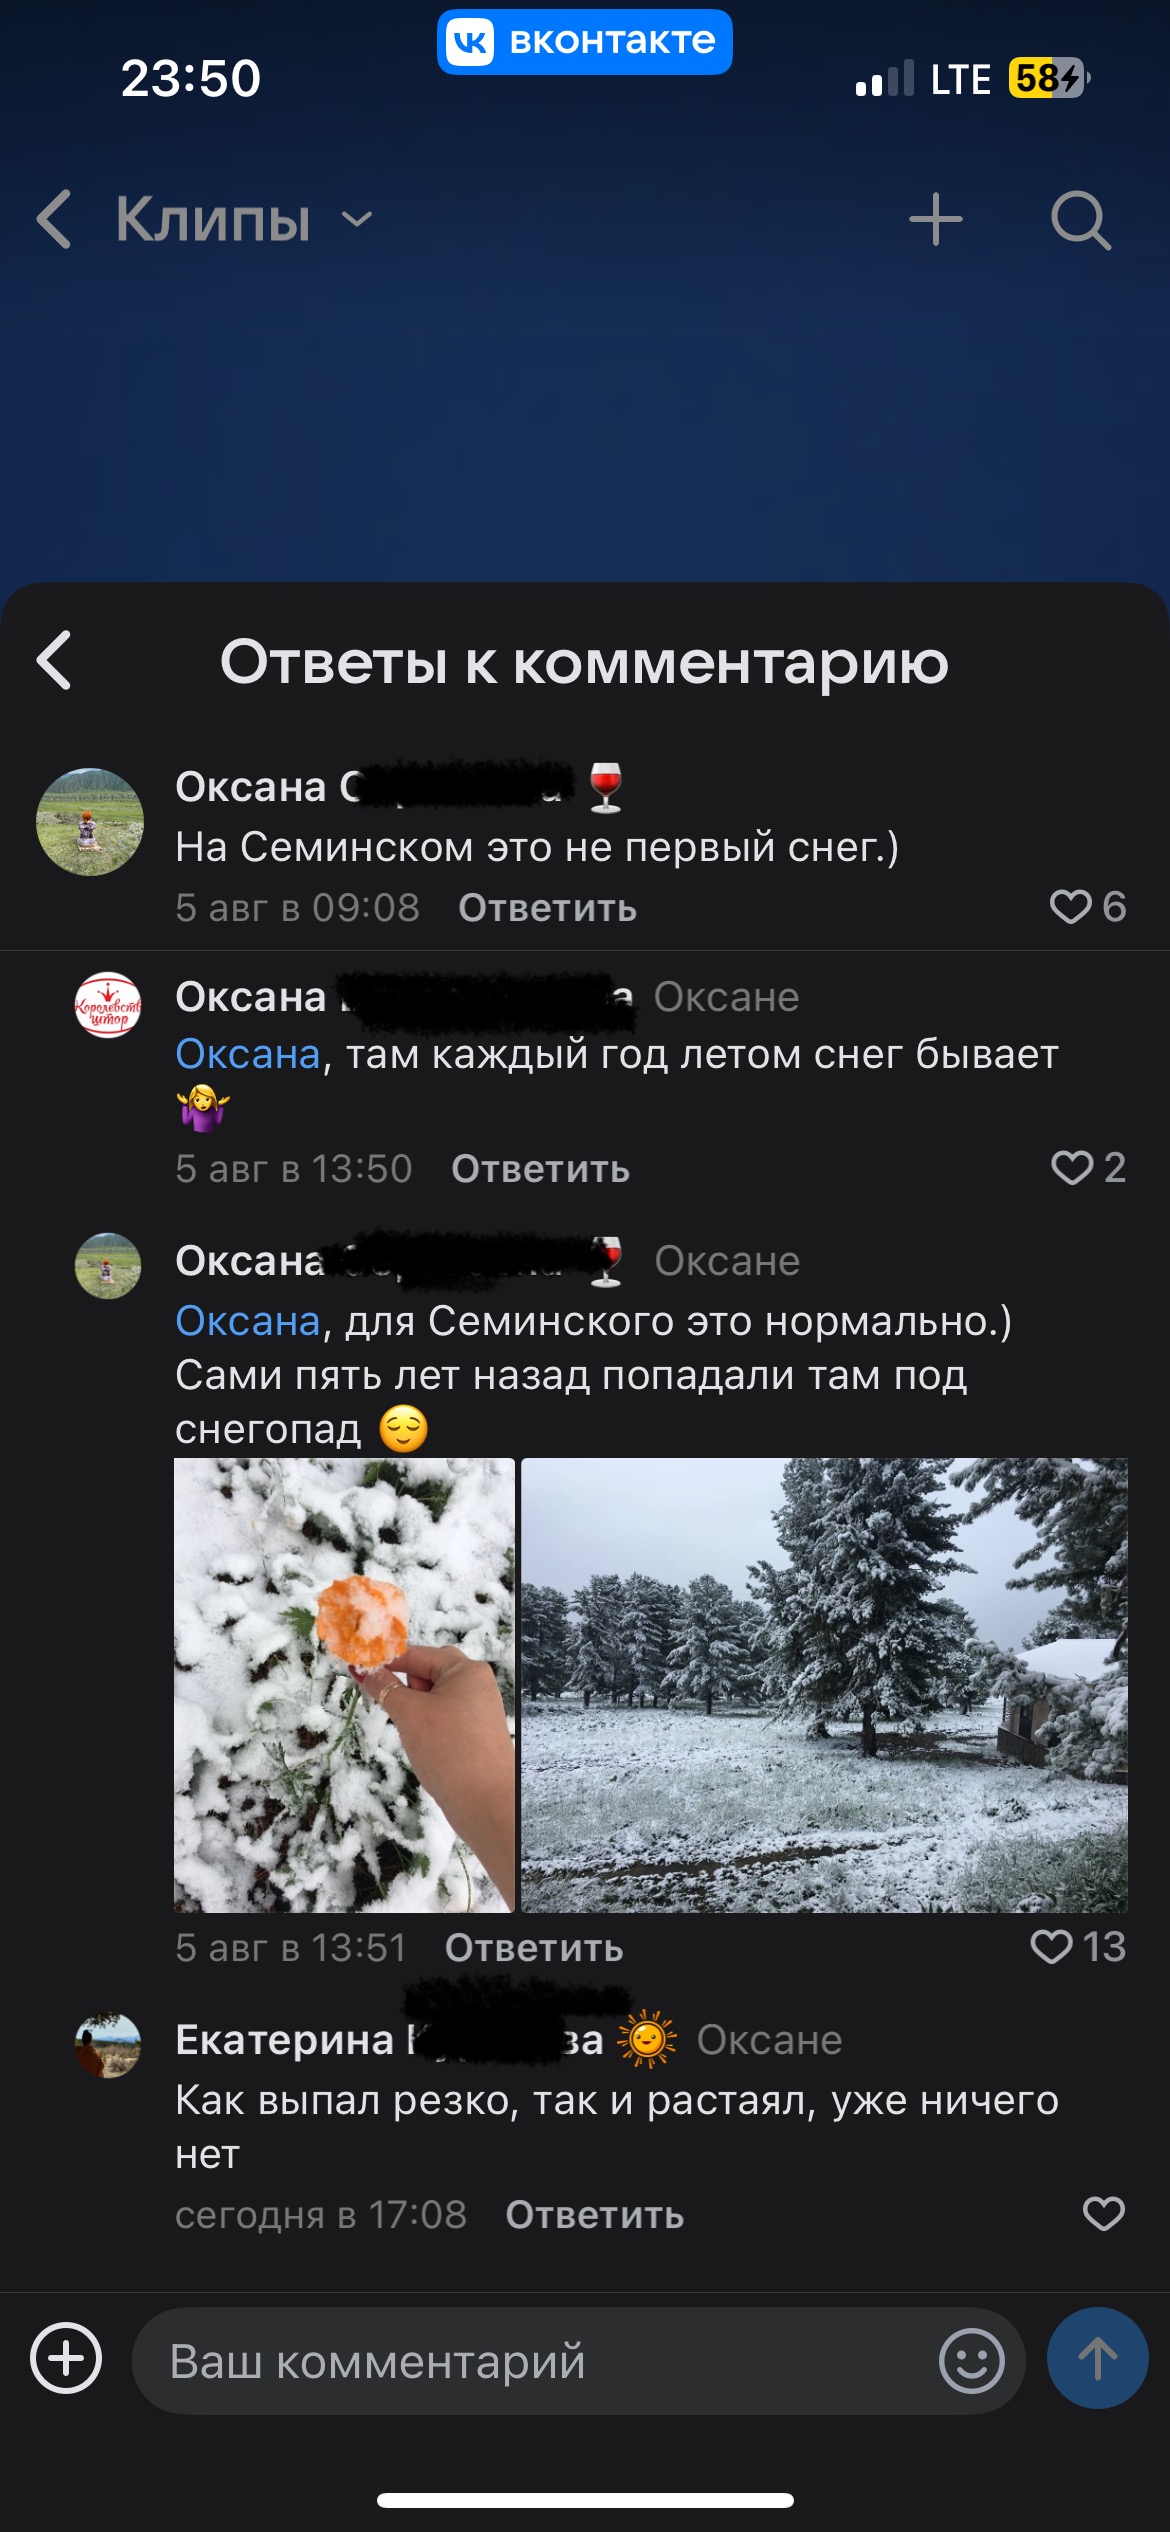This screenshot has height=2532, width=1170.
Task: Open the emoji picker in comment field
Action: [x=971, y=2360]
